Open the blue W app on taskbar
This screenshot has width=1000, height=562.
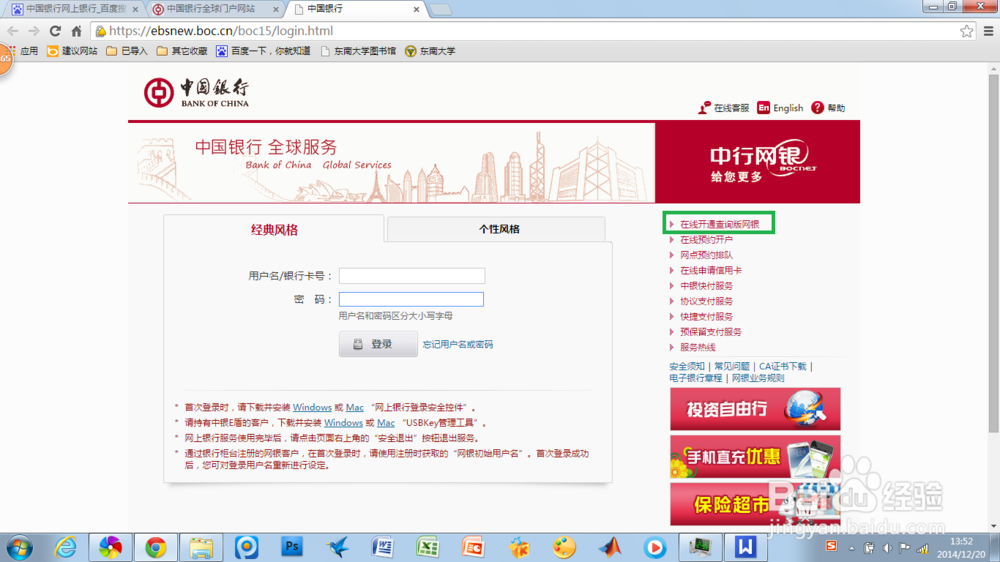point(745,547)
